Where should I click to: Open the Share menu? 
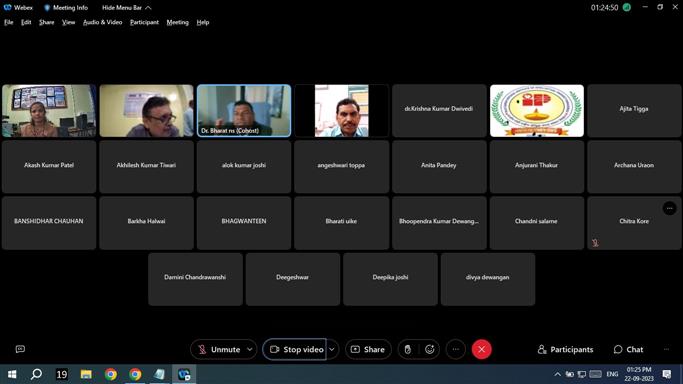[47, 22]
